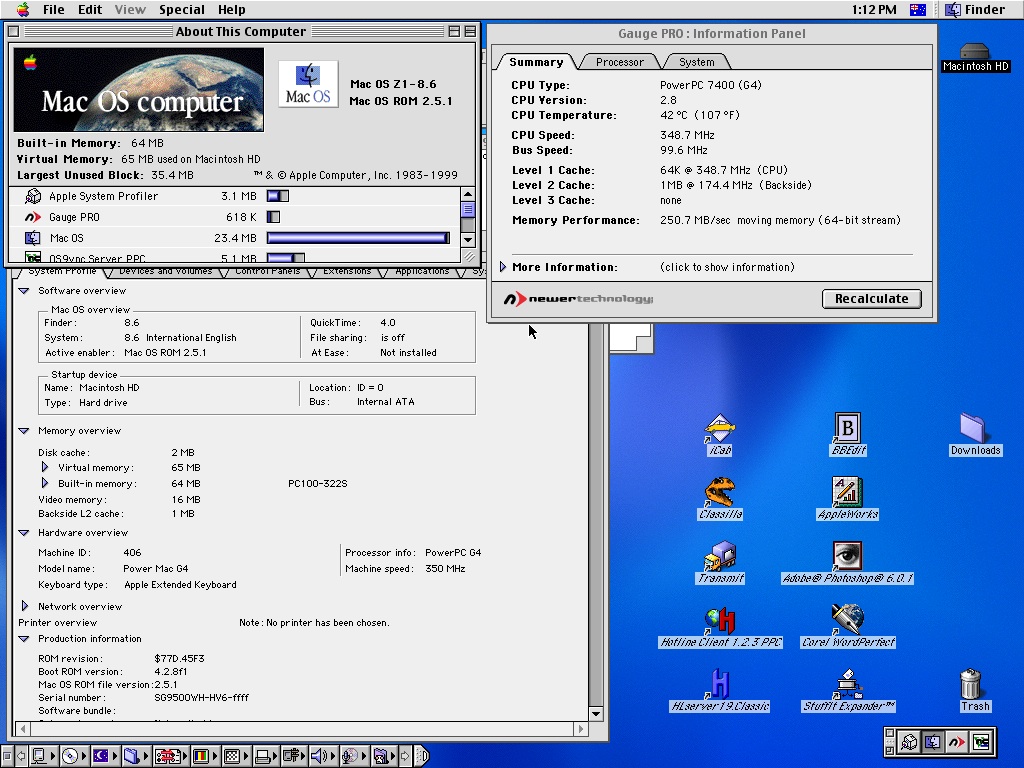Open the Adobe Photoshop 6.0.1 icon
Image resolution: width=1024 pixels, height=768 pixels.
coord(847,556)
